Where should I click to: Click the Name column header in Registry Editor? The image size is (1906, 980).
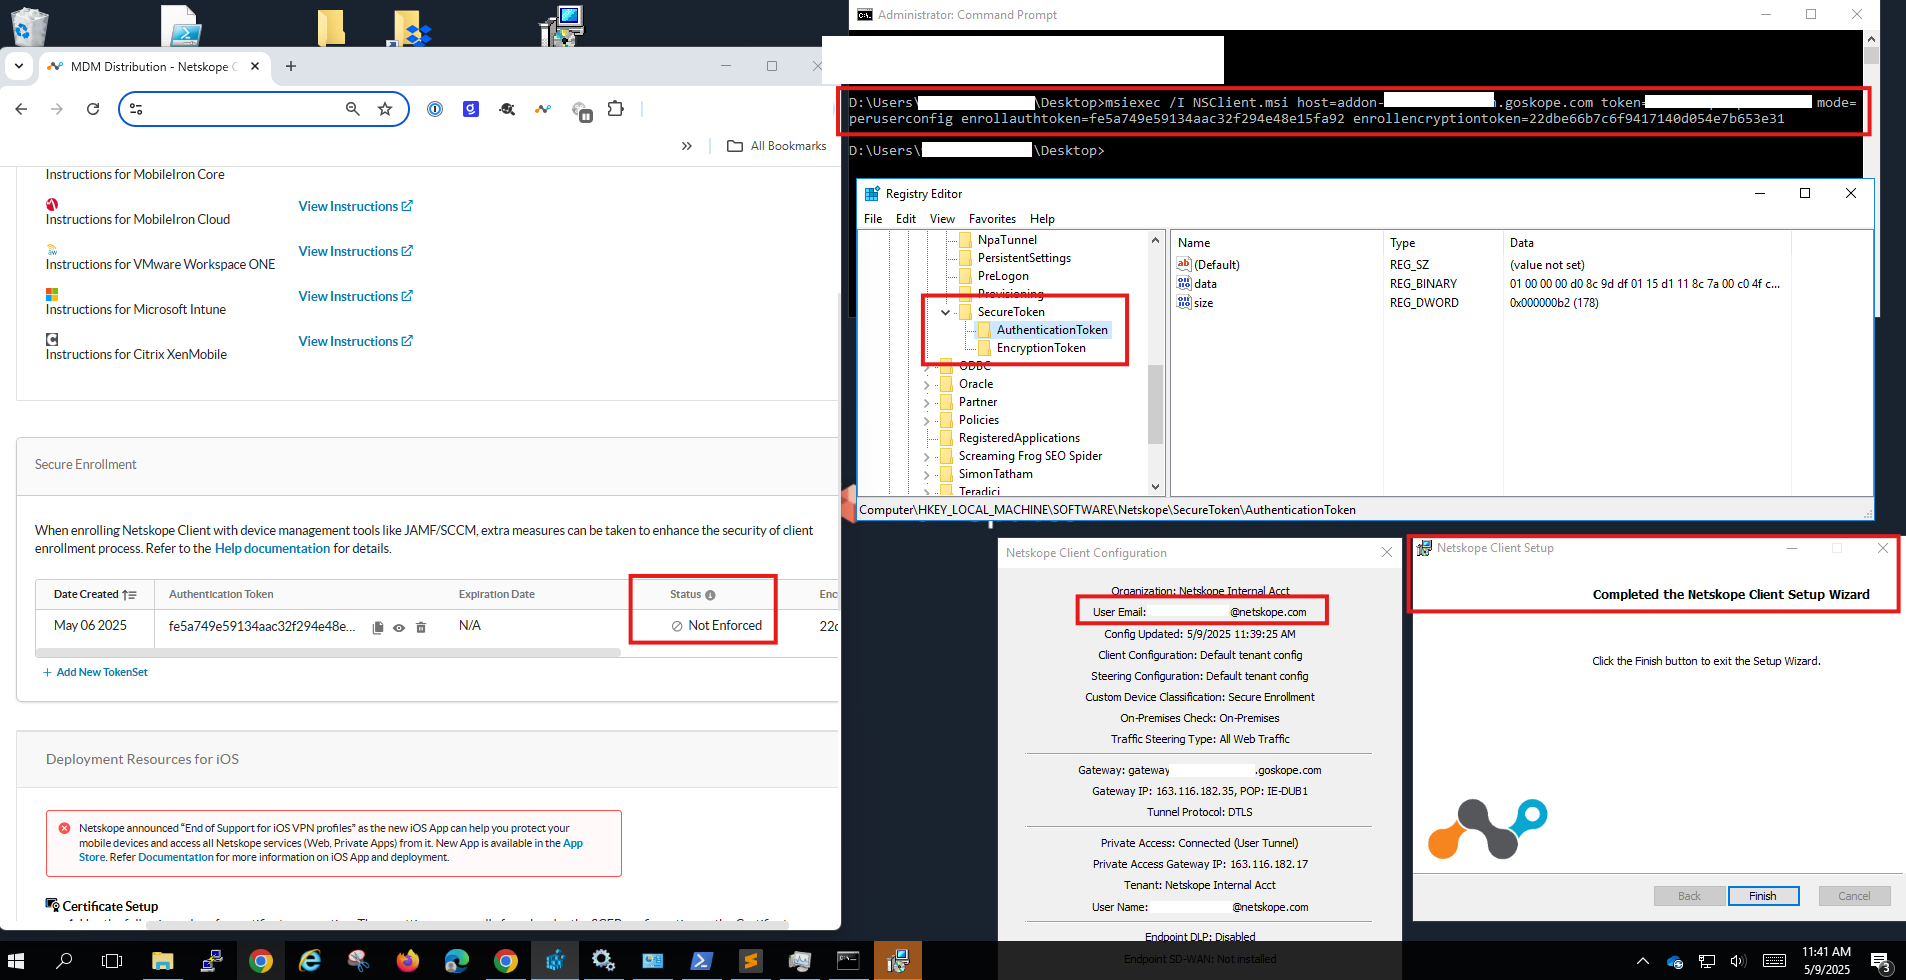pyautogui.click(x=1276, y=243)
